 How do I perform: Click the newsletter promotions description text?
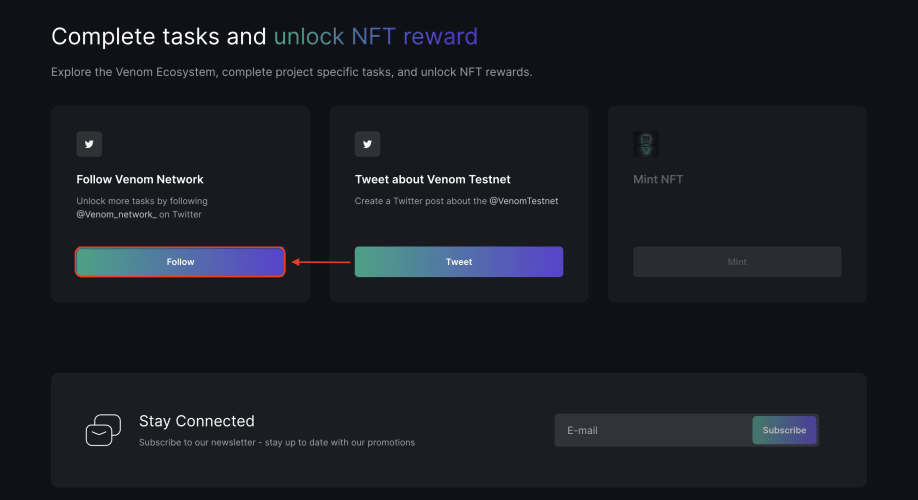pyautogui.click(x=277, y=443)
